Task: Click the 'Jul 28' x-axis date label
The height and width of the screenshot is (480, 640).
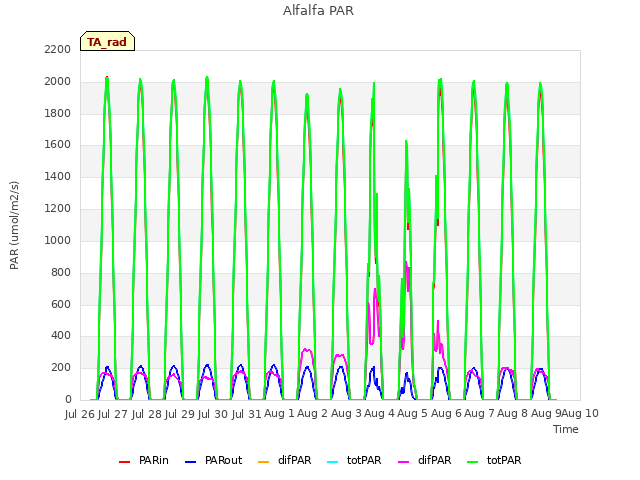Action: (x=147, y=414)
